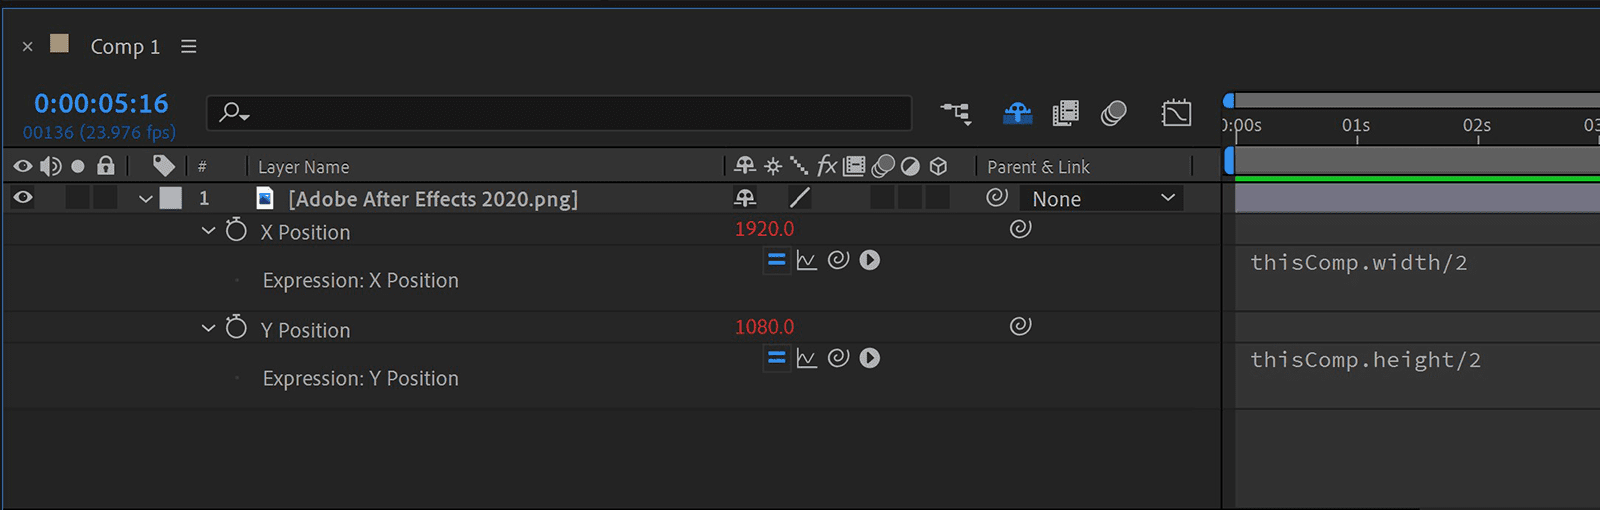Click the layer label color swatch
Screen dimensions: 1600x510
tap(171, 198)
